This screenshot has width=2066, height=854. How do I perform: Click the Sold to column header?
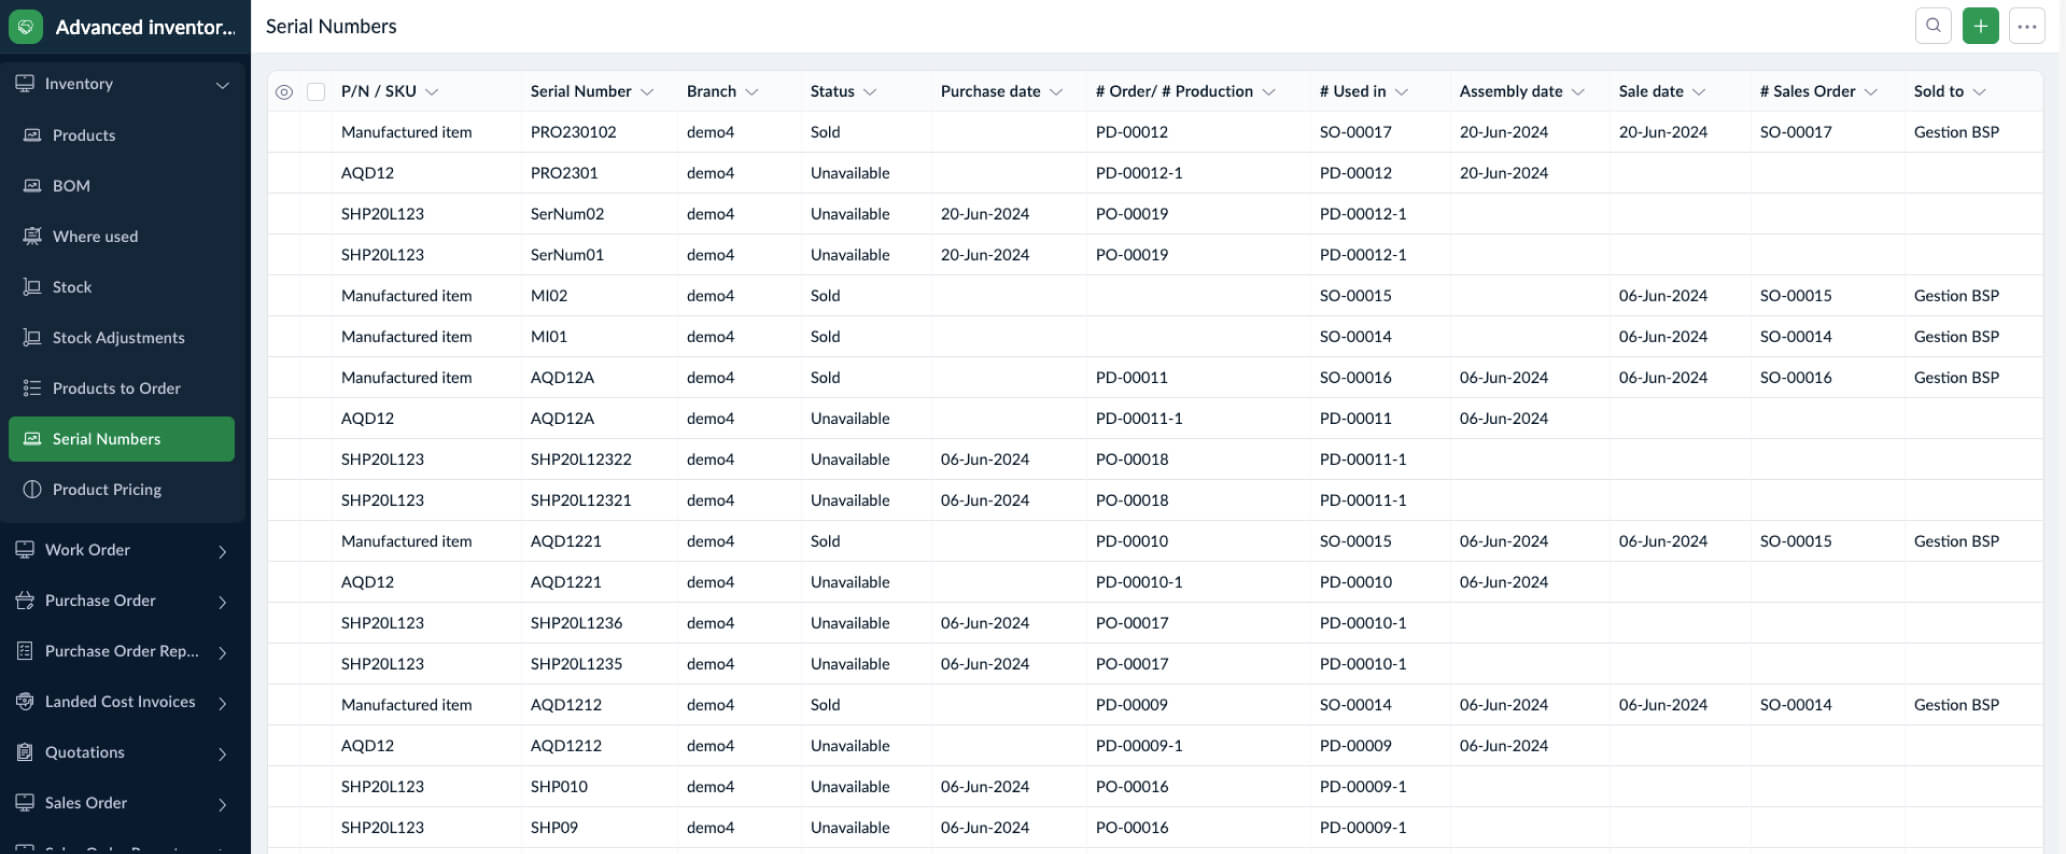[x=1938, y=91]
